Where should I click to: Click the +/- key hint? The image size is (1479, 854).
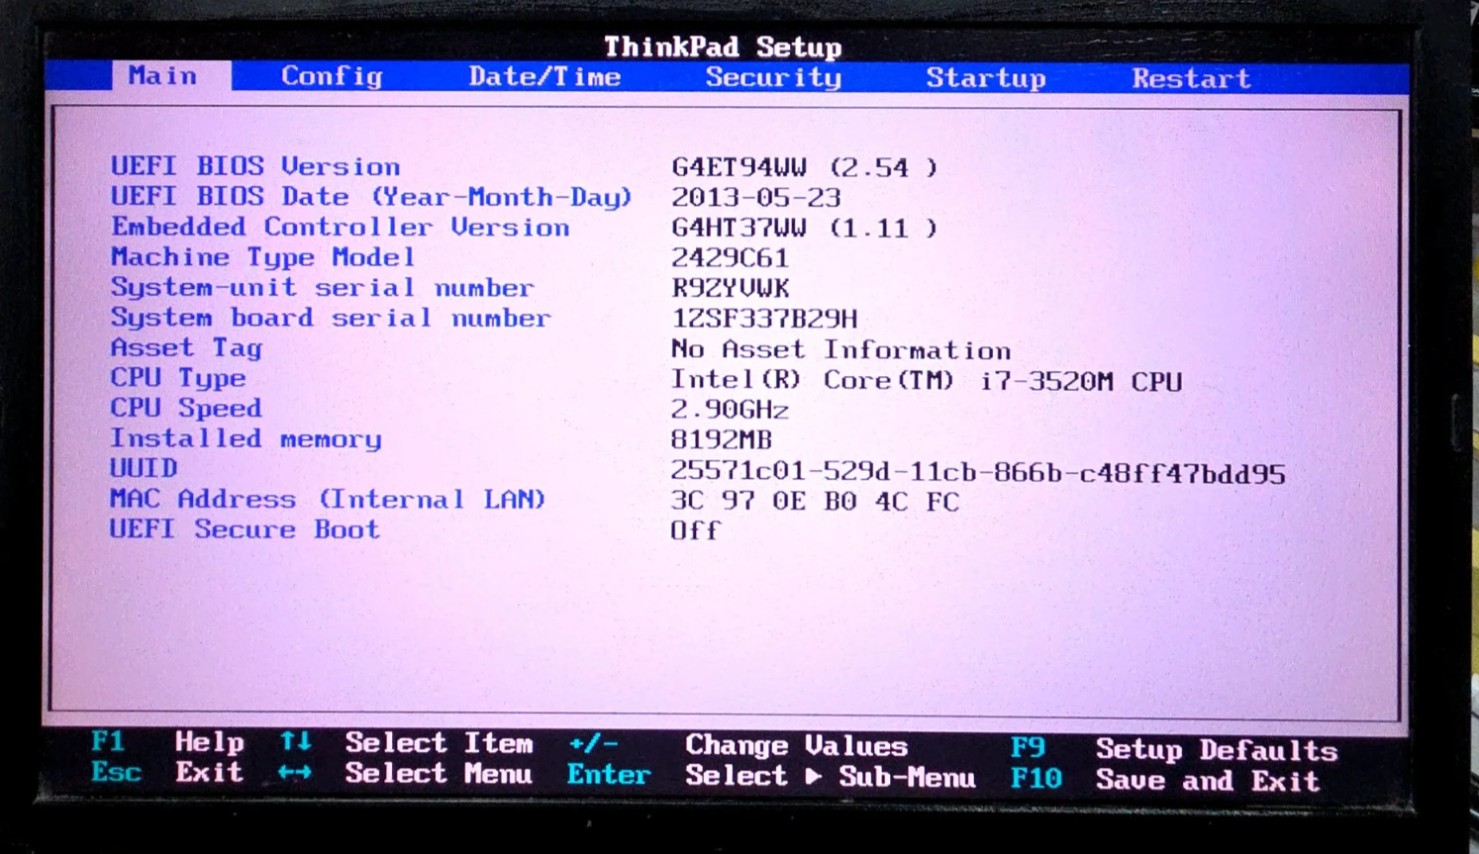coord(593,744)
